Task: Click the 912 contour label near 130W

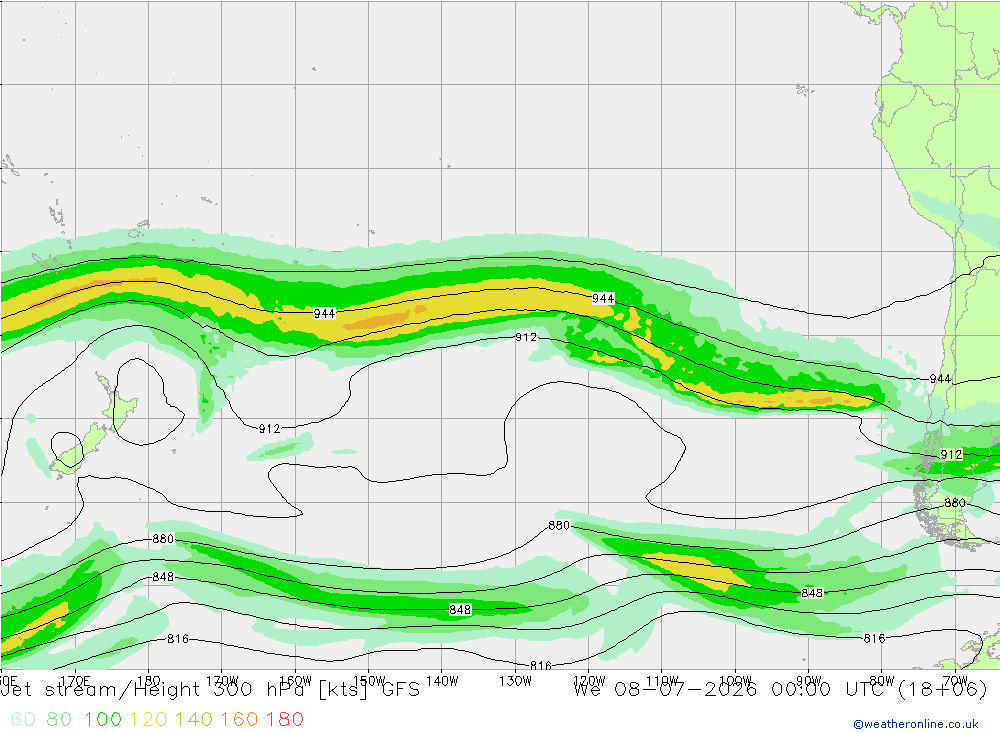Action: pyautogui.click(x=526, y=337)
